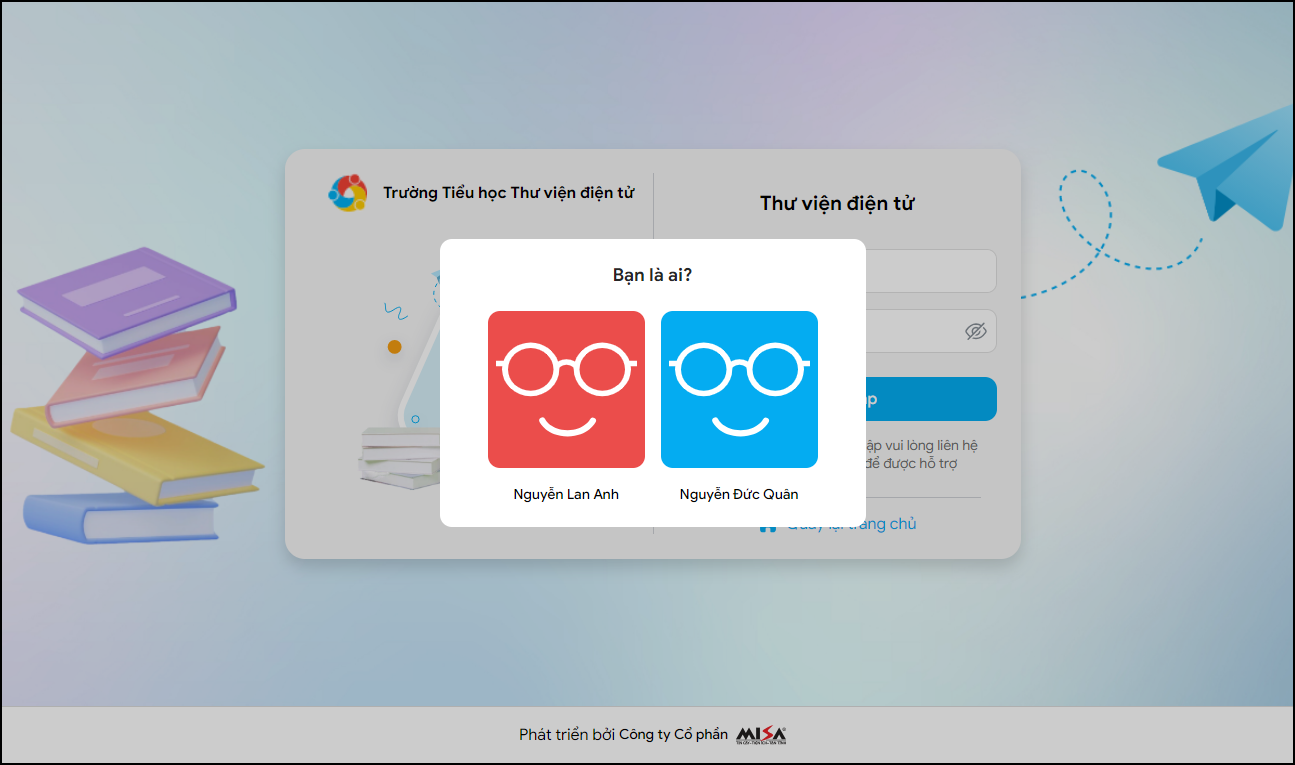Choose the blue Nguyễn Đức Quân avatar
The image size is (1295, 765).
(x=739, y=389)
